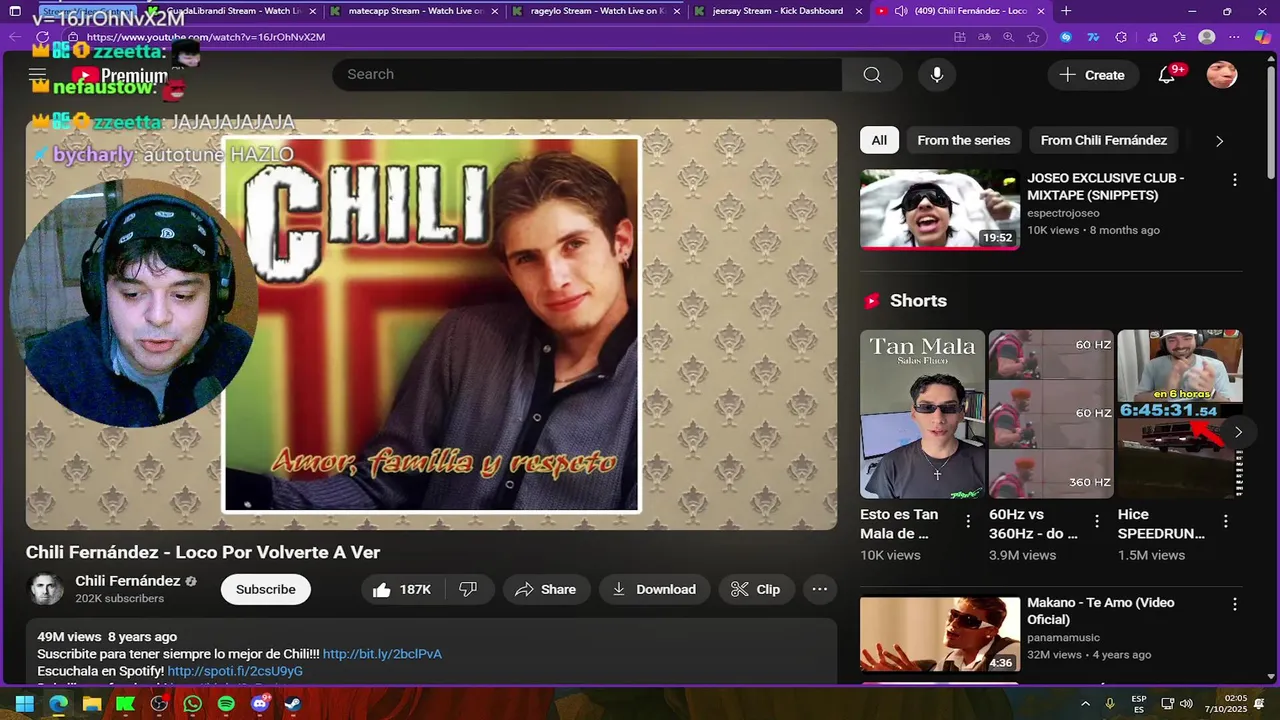1280x720 pixels.
Task: Open the bit.ly/2bclPvA description link
Action: point(382,654)
